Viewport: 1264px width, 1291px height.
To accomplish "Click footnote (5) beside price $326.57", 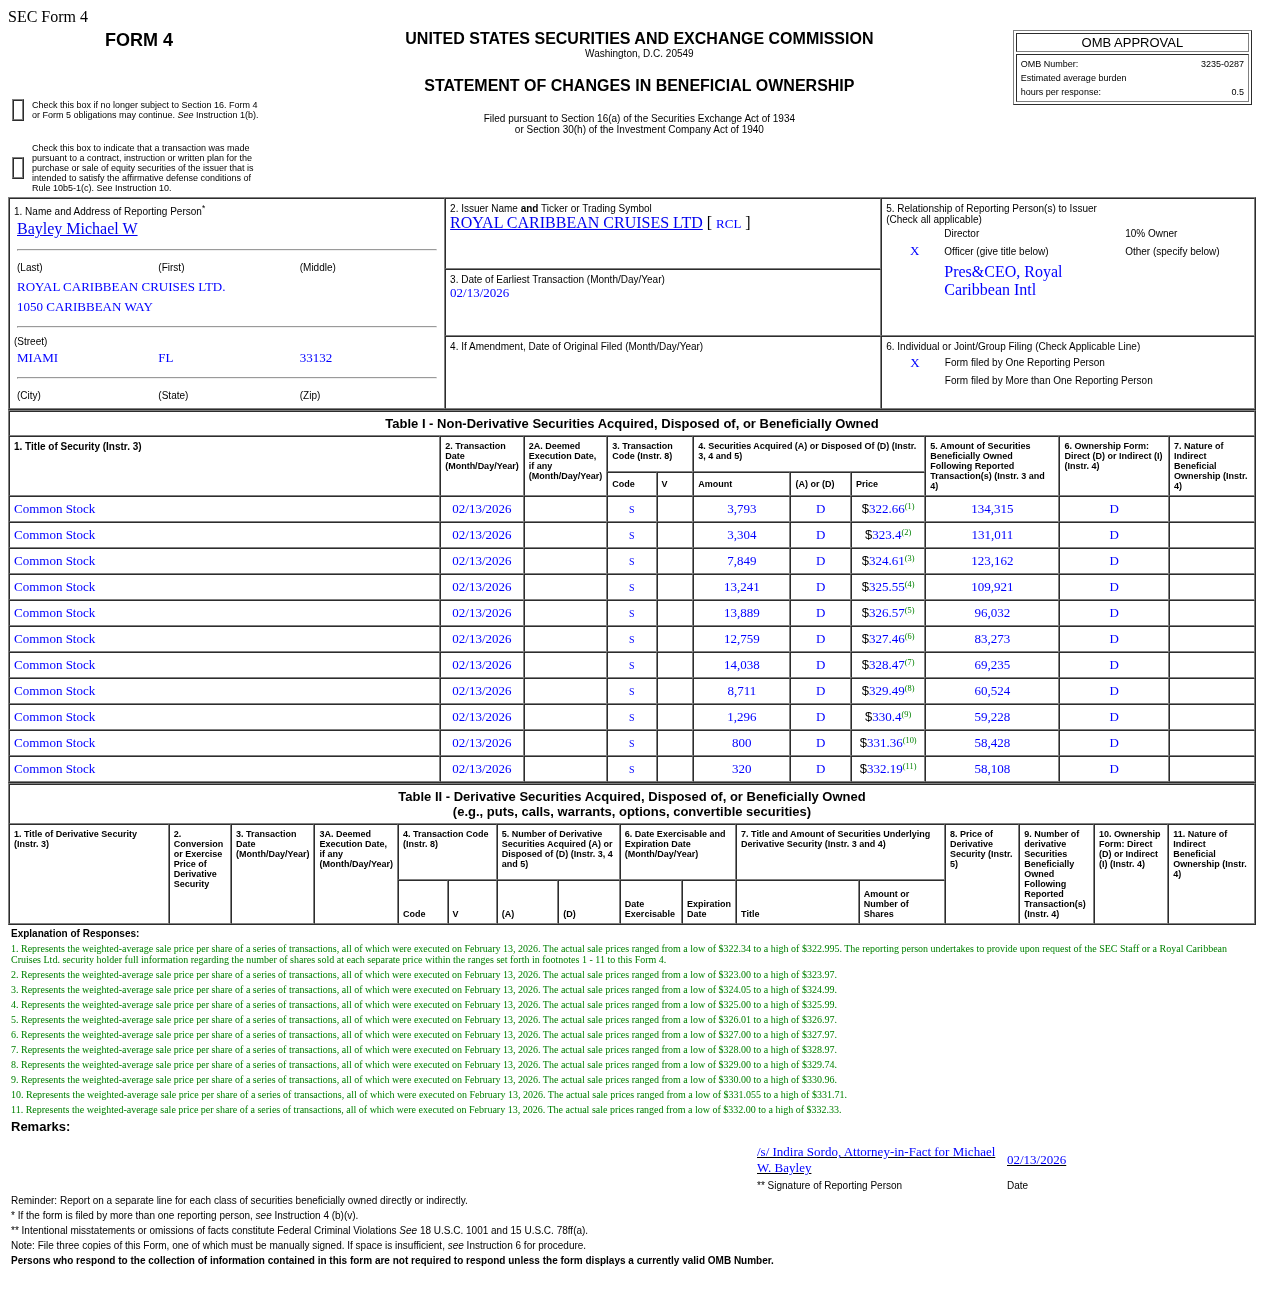I will [909, 610].
